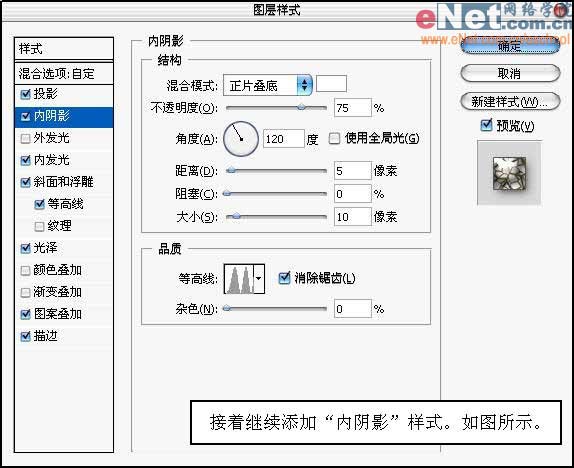This screenshot has width=574, height=468.
Task: Toggle the 内发光 inner glow checkbox
Action: tap(25, 160)
